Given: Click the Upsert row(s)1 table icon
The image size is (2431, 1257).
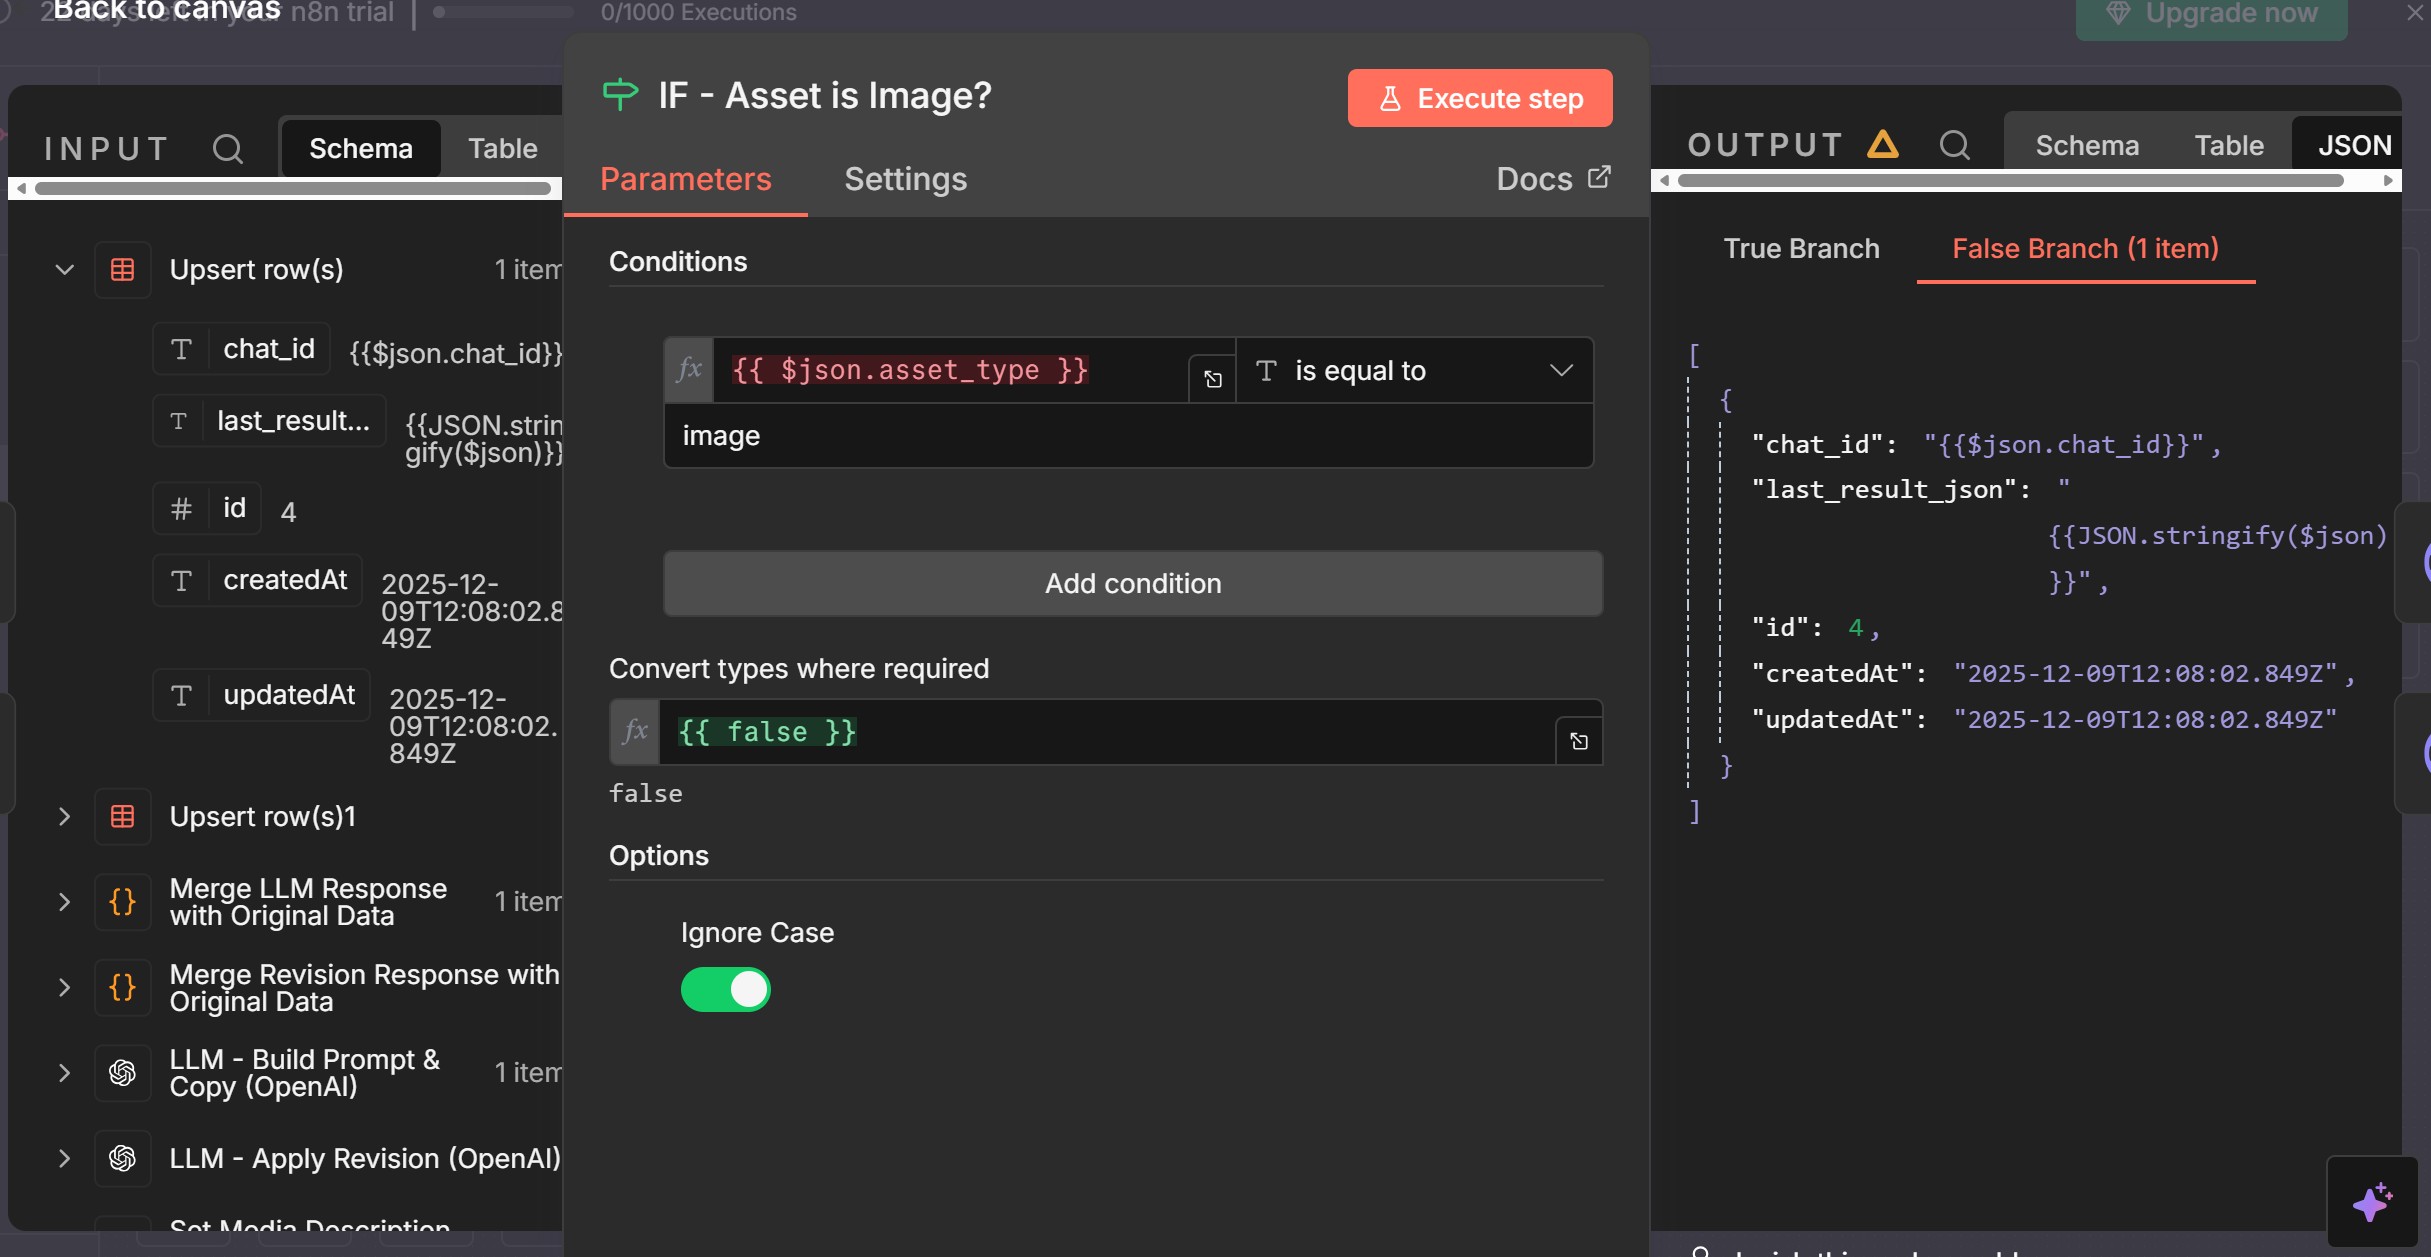Looking at the screenshot, I should tap(123, 816).
